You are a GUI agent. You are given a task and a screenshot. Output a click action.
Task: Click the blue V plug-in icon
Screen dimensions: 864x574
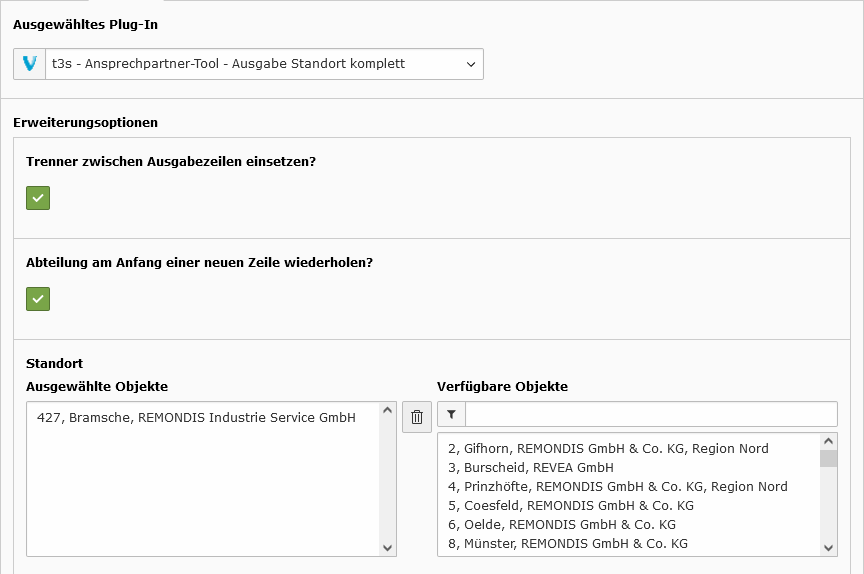tap(30, 64)
